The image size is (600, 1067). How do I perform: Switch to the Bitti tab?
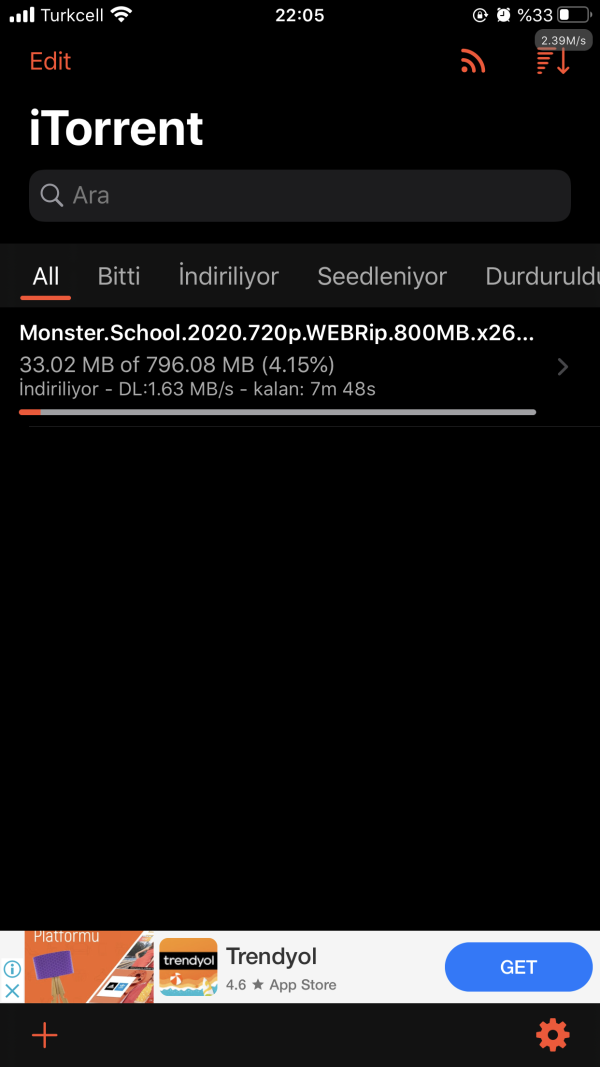tap(119, 277)
